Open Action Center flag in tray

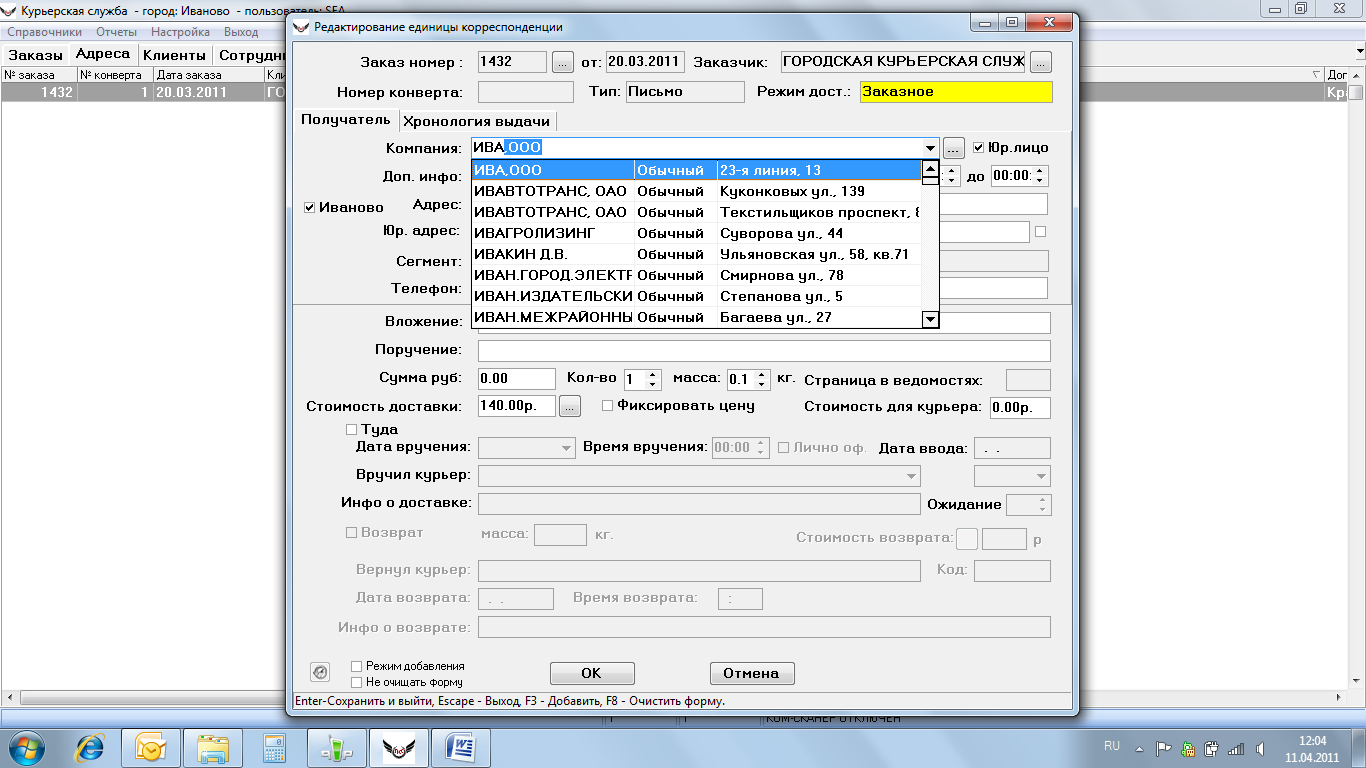click(x=1164, y=747)
